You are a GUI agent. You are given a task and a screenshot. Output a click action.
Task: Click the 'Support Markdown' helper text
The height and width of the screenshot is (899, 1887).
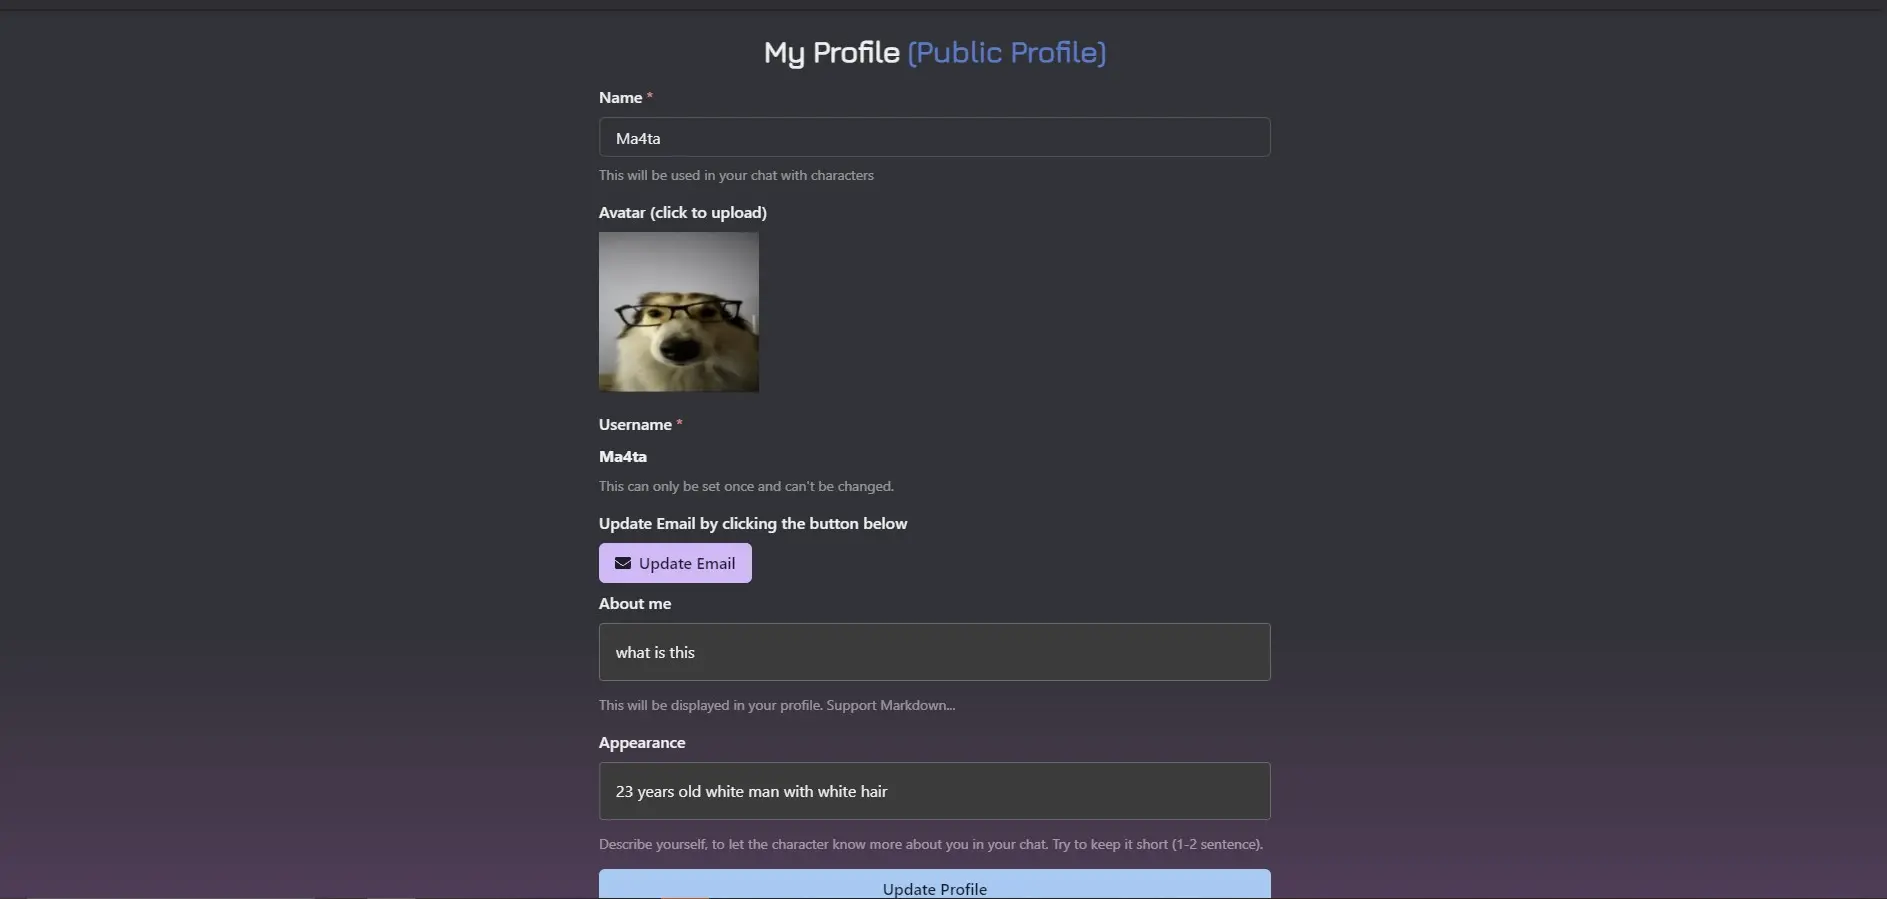tap(890, 705)
